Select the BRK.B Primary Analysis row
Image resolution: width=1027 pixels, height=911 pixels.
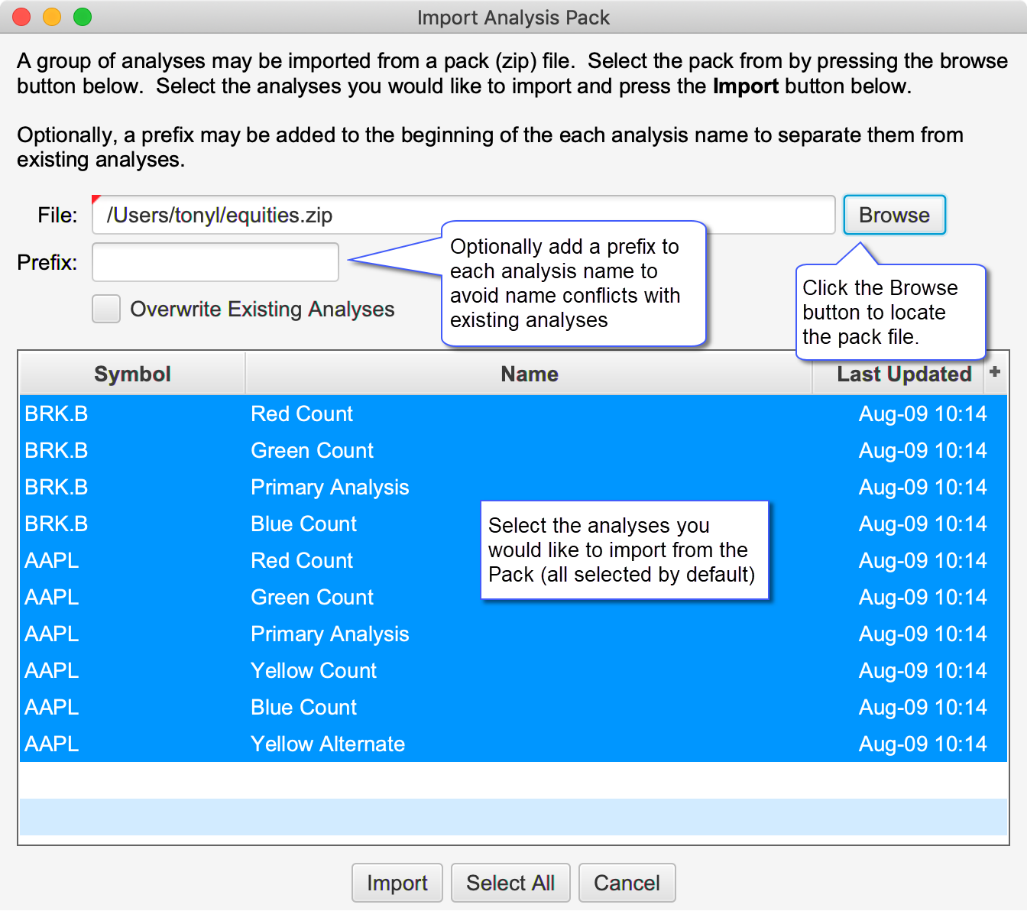tap(330, 488)
